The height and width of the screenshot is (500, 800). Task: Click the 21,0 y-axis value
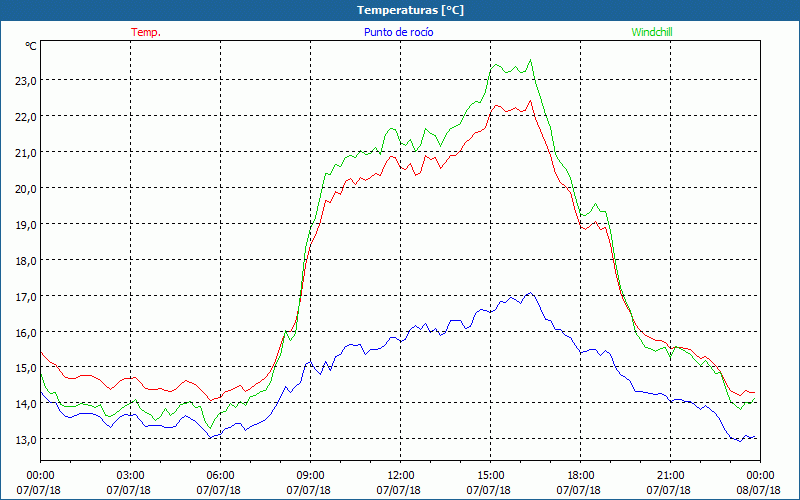[26, 152]
